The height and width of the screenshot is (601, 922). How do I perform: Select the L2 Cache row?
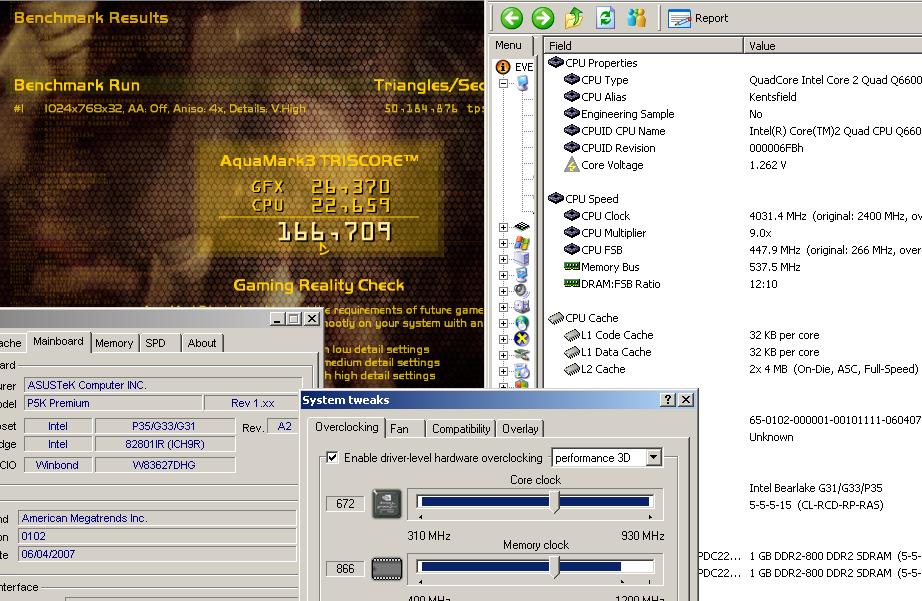(733, 369)
